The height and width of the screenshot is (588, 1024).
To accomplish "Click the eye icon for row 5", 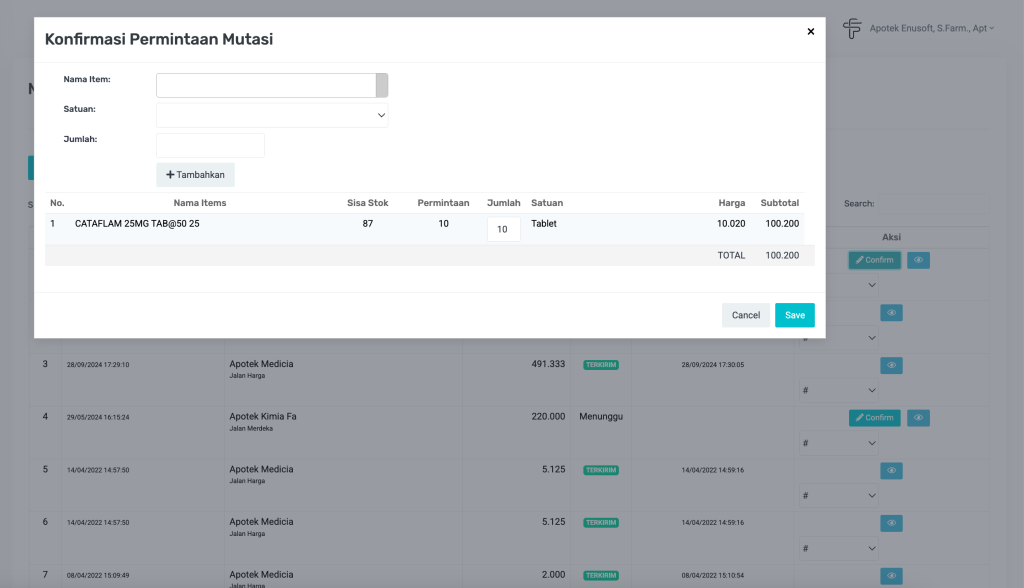I will tap(891, 470).
